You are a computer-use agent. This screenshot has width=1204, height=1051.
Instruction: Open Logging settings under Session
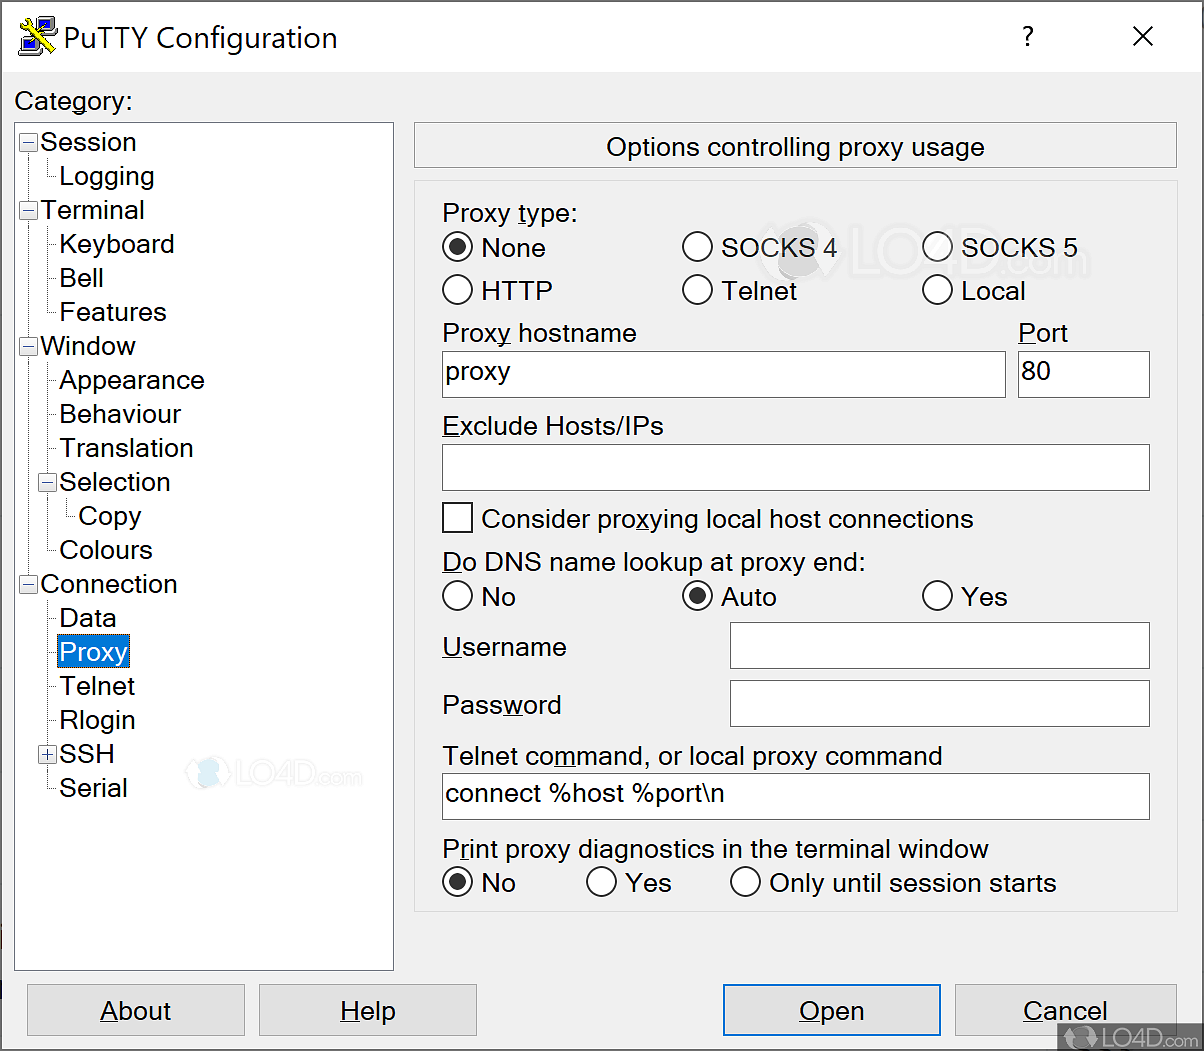click(x=107, y=175)
